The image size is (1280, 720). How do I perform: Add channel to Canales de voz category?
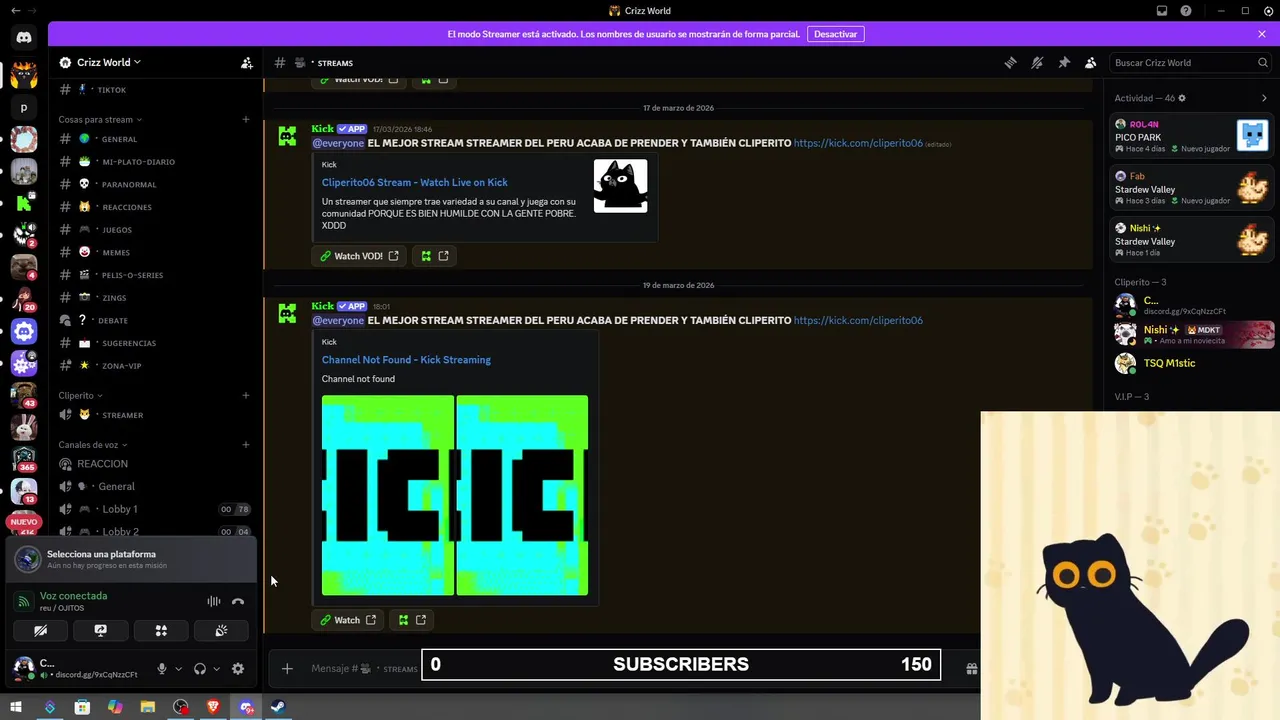[x=246, y=444]
